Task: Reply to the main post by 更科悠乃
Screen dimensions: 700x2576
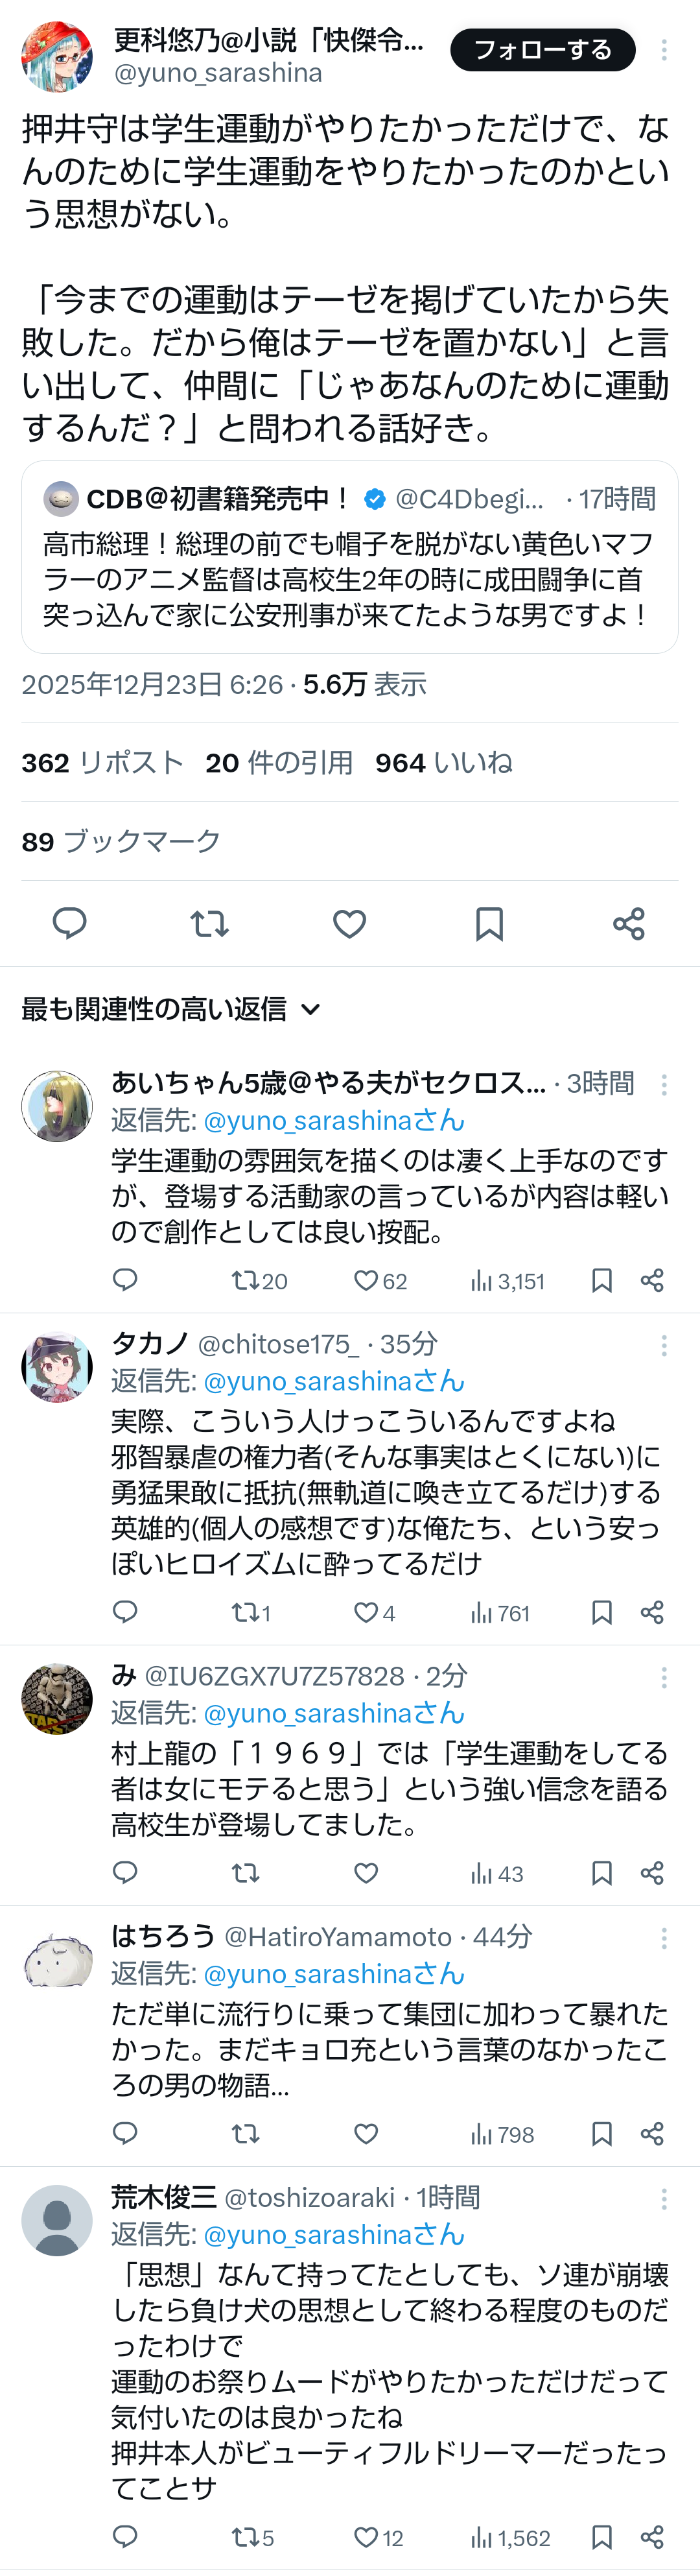Action: 69,923
